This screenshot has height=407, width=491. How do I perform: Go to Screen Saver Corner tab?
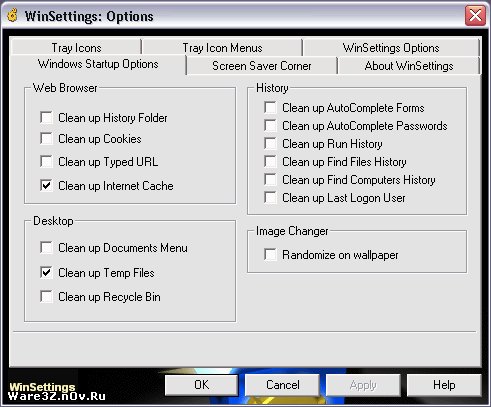point(262,66)
